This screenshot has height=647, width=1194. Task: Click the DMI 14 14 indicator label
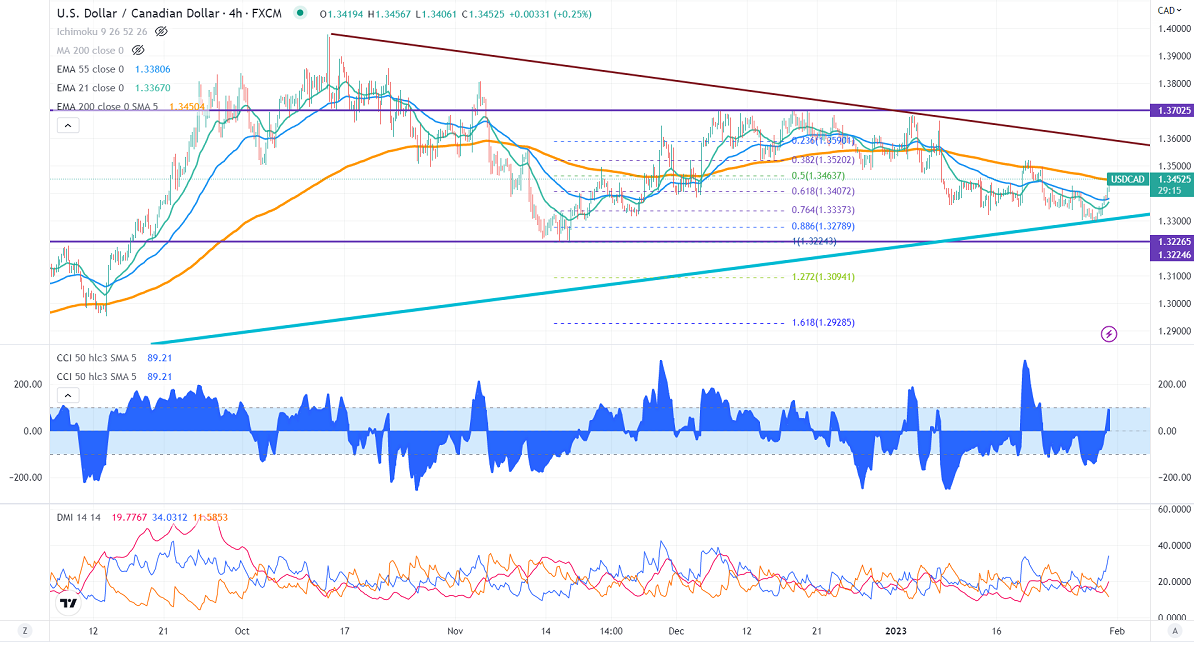(76, 517)
